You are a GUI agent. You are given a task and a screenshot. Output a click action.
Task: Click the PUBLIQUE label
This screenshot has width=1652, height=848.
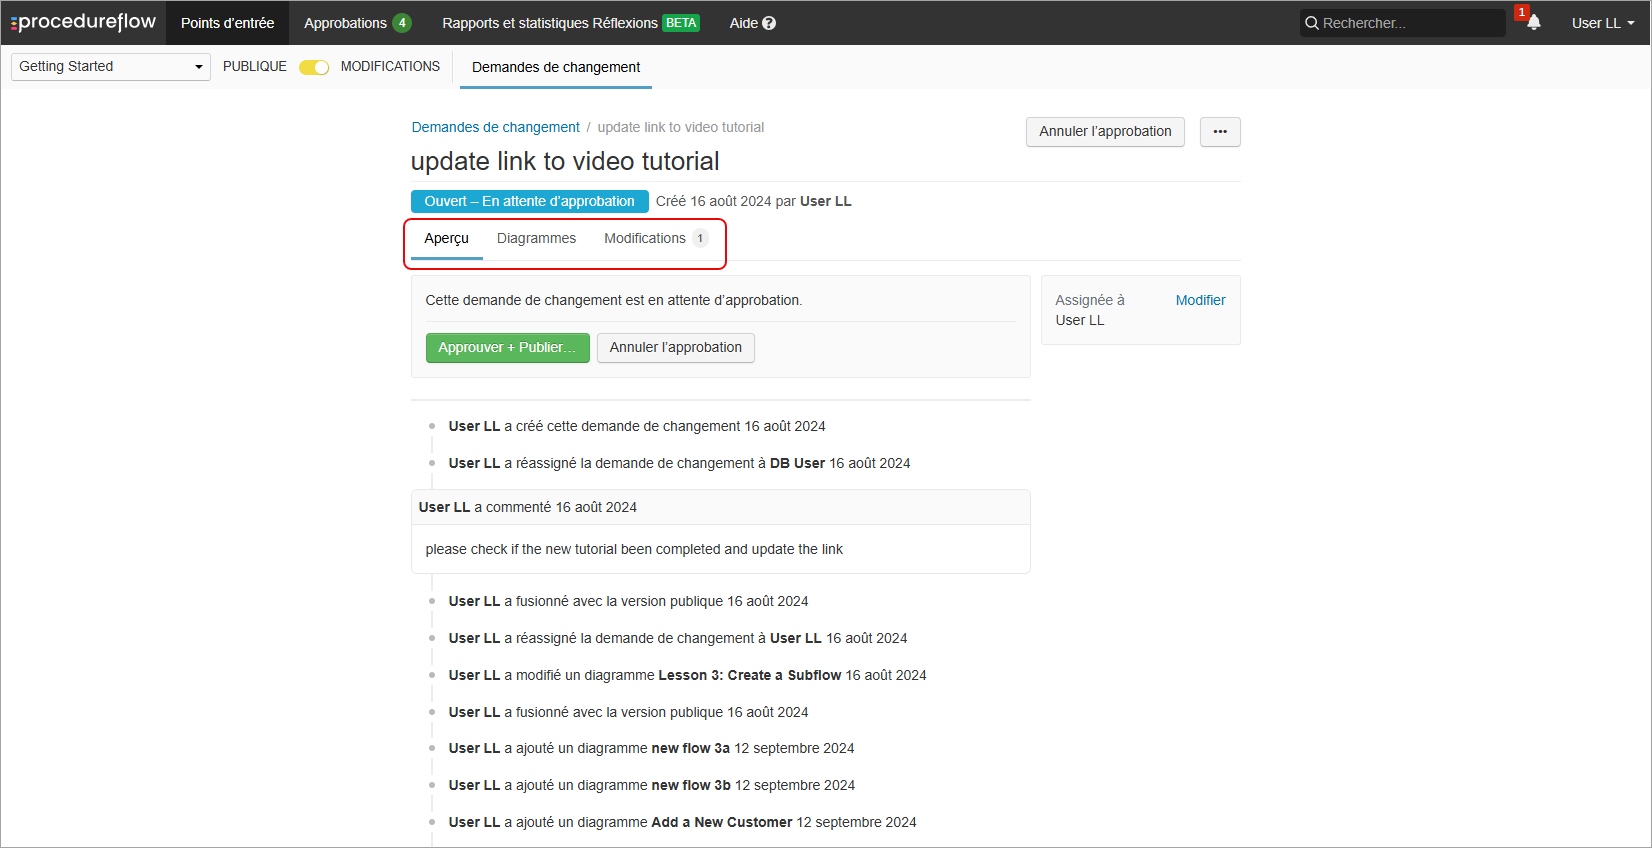255,66
